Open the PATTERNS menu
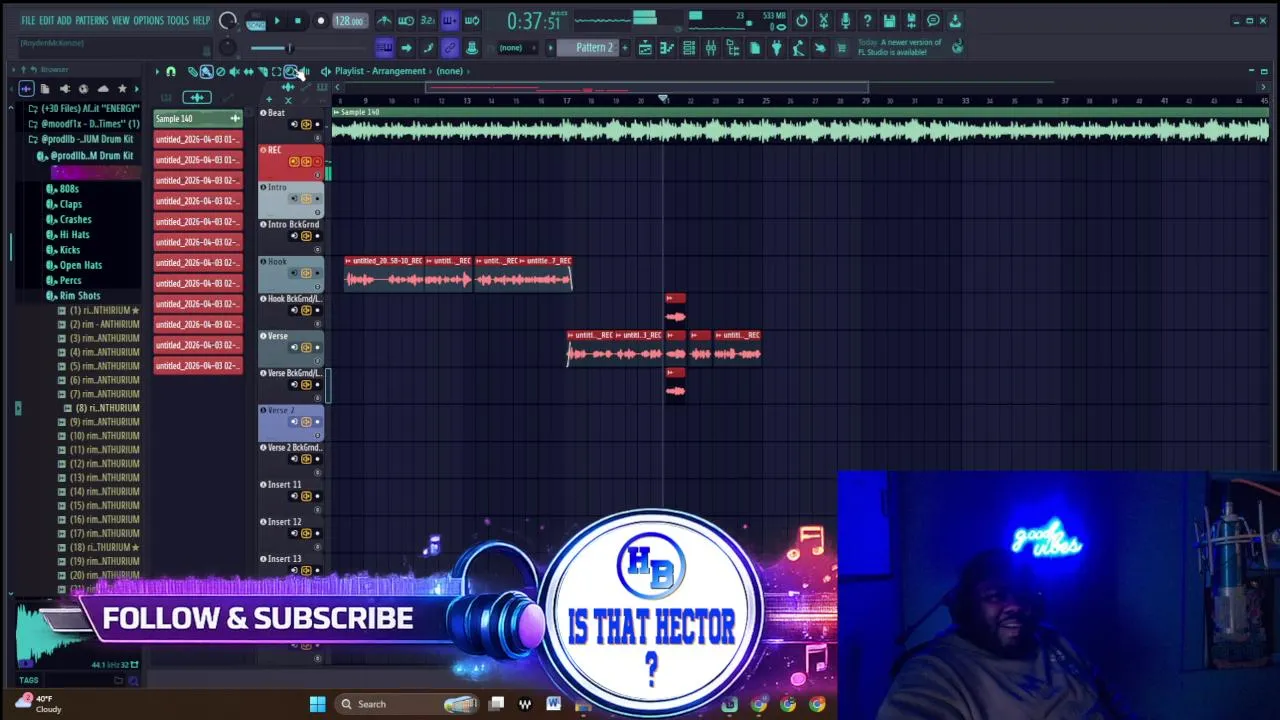Viewport: 1280px width, 720px height. 91,20
